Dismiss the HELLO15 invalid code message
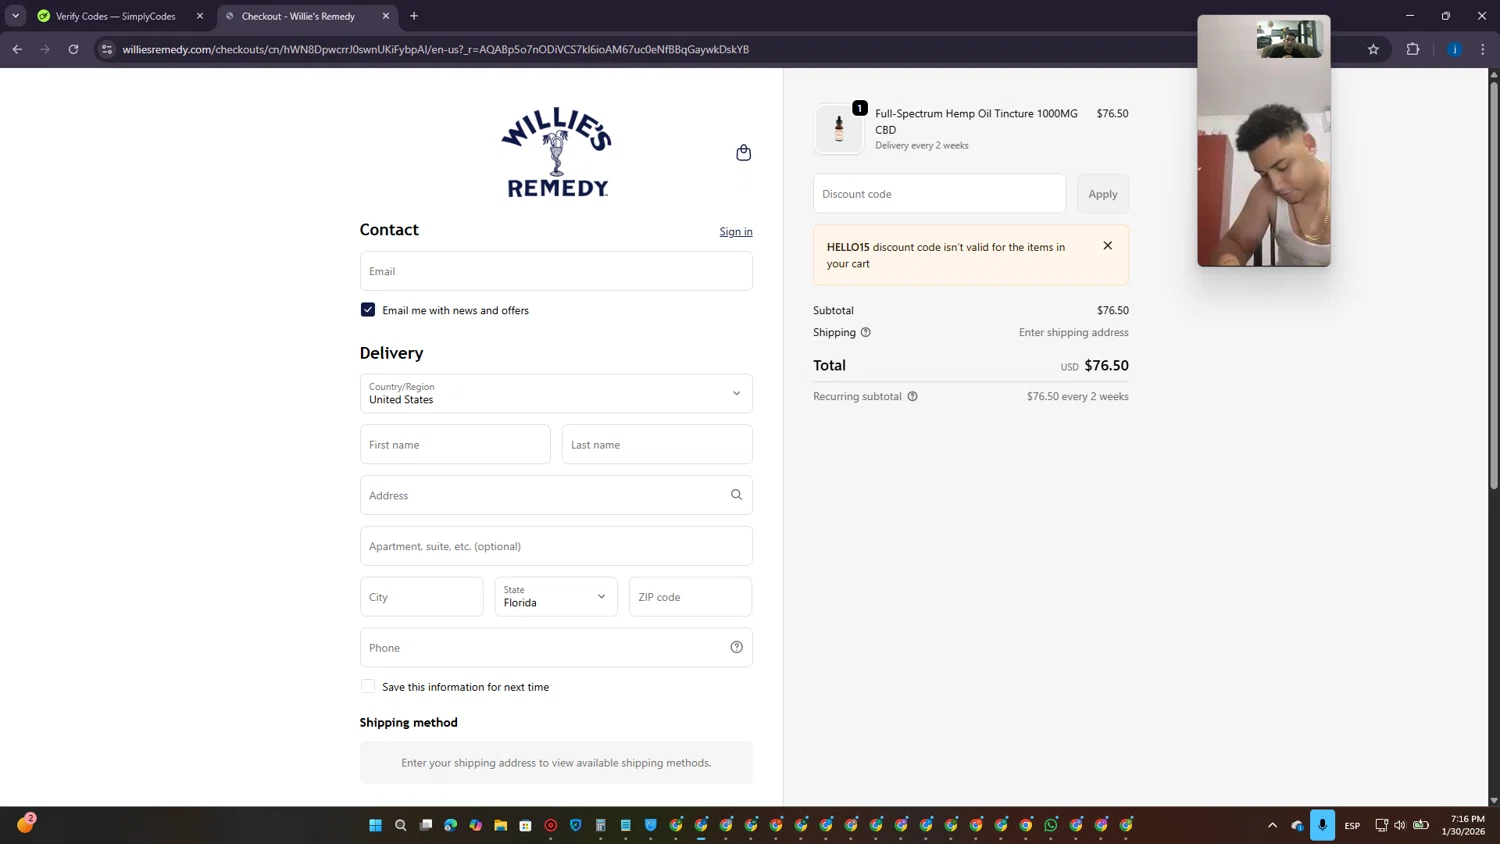1500x844 pixels. pos(1107,246)
